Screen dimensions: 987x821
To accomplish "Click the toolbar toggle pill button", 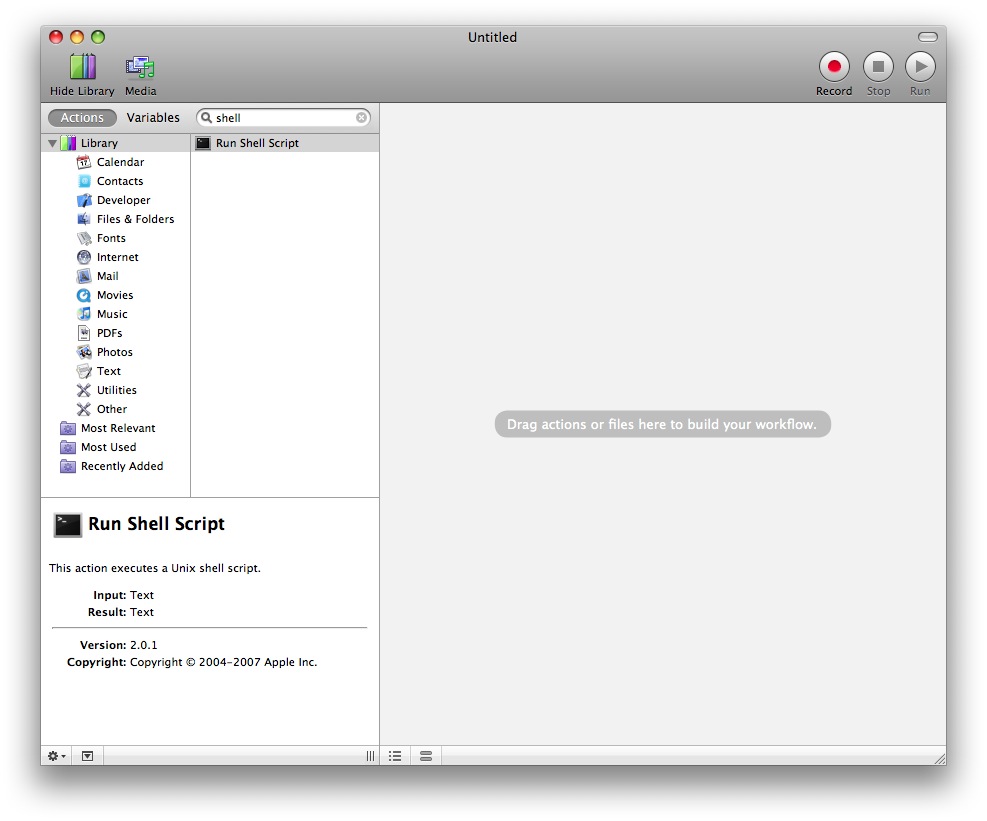I will [x=927, y=37].
